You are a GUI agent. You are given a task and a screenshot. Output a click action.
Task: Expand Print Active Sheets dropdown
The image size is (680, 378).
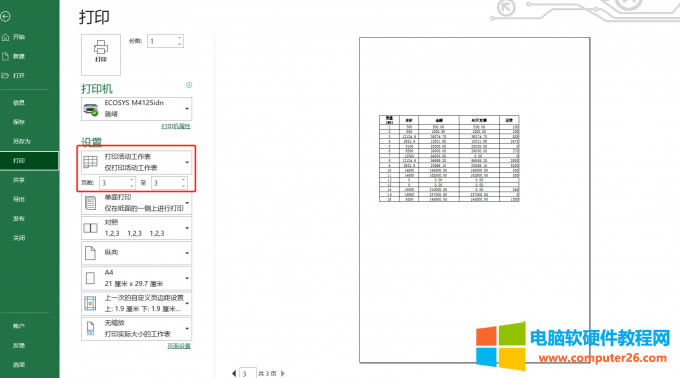tap(137, 162)
